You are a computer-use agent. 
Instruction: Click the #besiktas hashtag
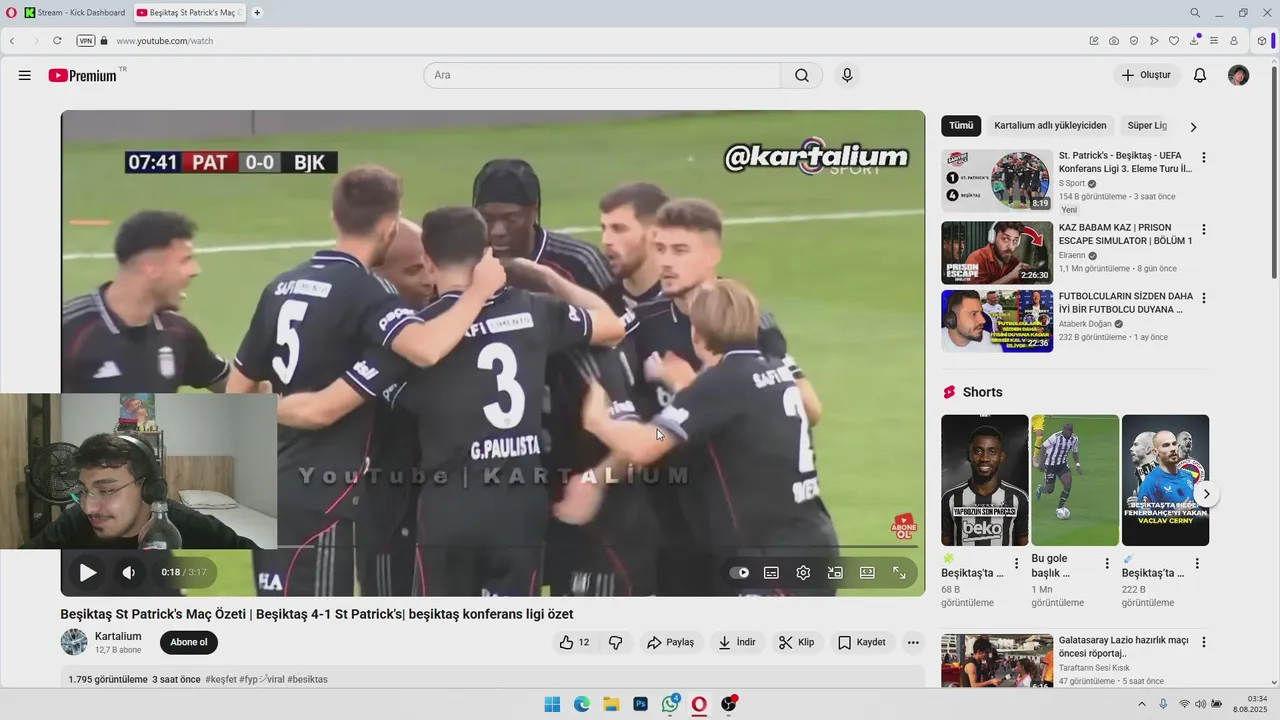(307, 679)
